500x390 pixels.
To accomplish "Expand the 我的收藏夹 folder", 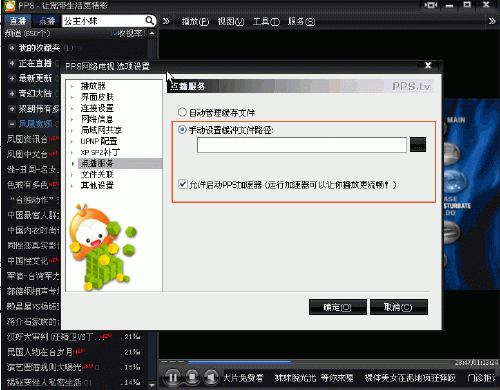I will 12,48.
